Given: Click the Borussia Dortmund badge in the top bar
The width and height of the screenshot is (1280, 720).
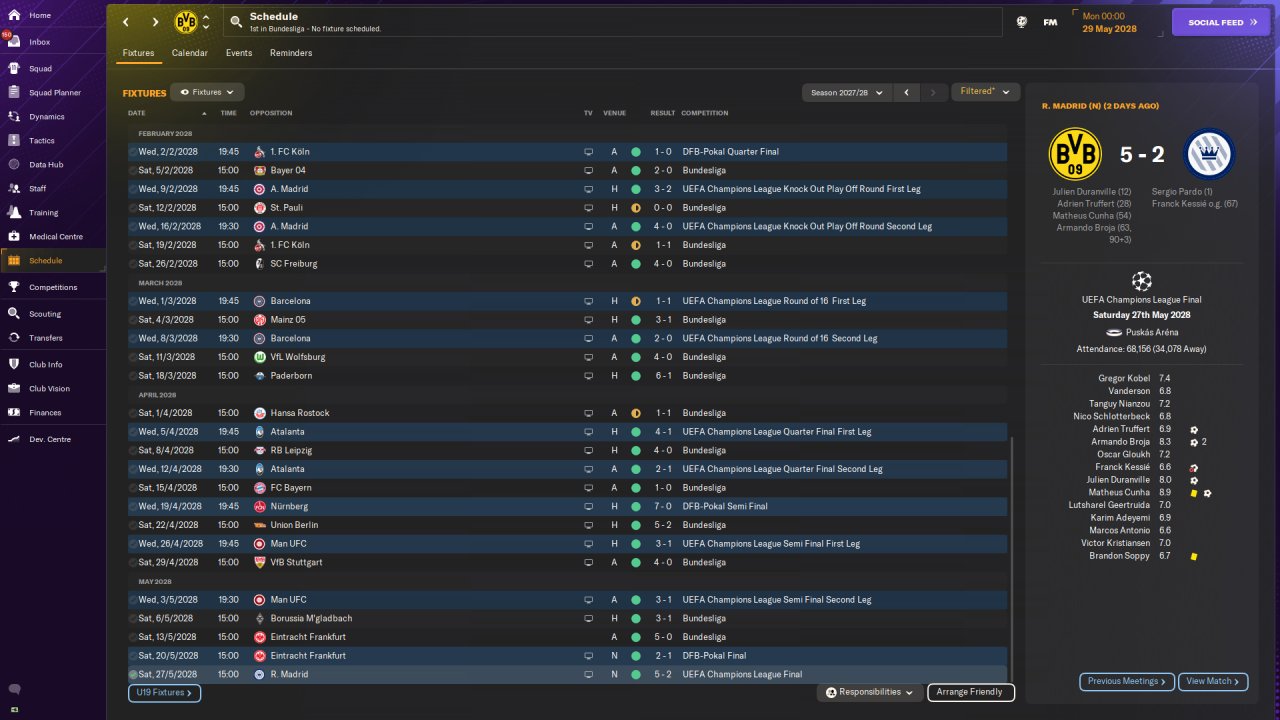Looking at the screenshot, I should 186,22.
